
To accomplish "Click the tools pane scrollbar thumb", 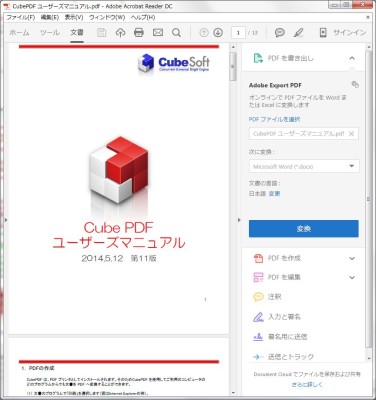I will pos(368,198).
